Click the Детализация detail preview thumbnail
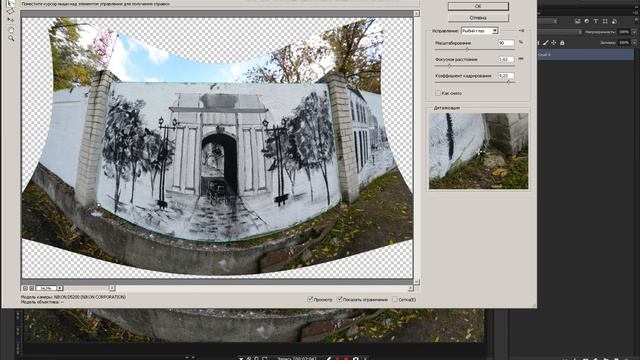Image resolution: width=640 pixels, height=360 pixels. pos(478,151)
